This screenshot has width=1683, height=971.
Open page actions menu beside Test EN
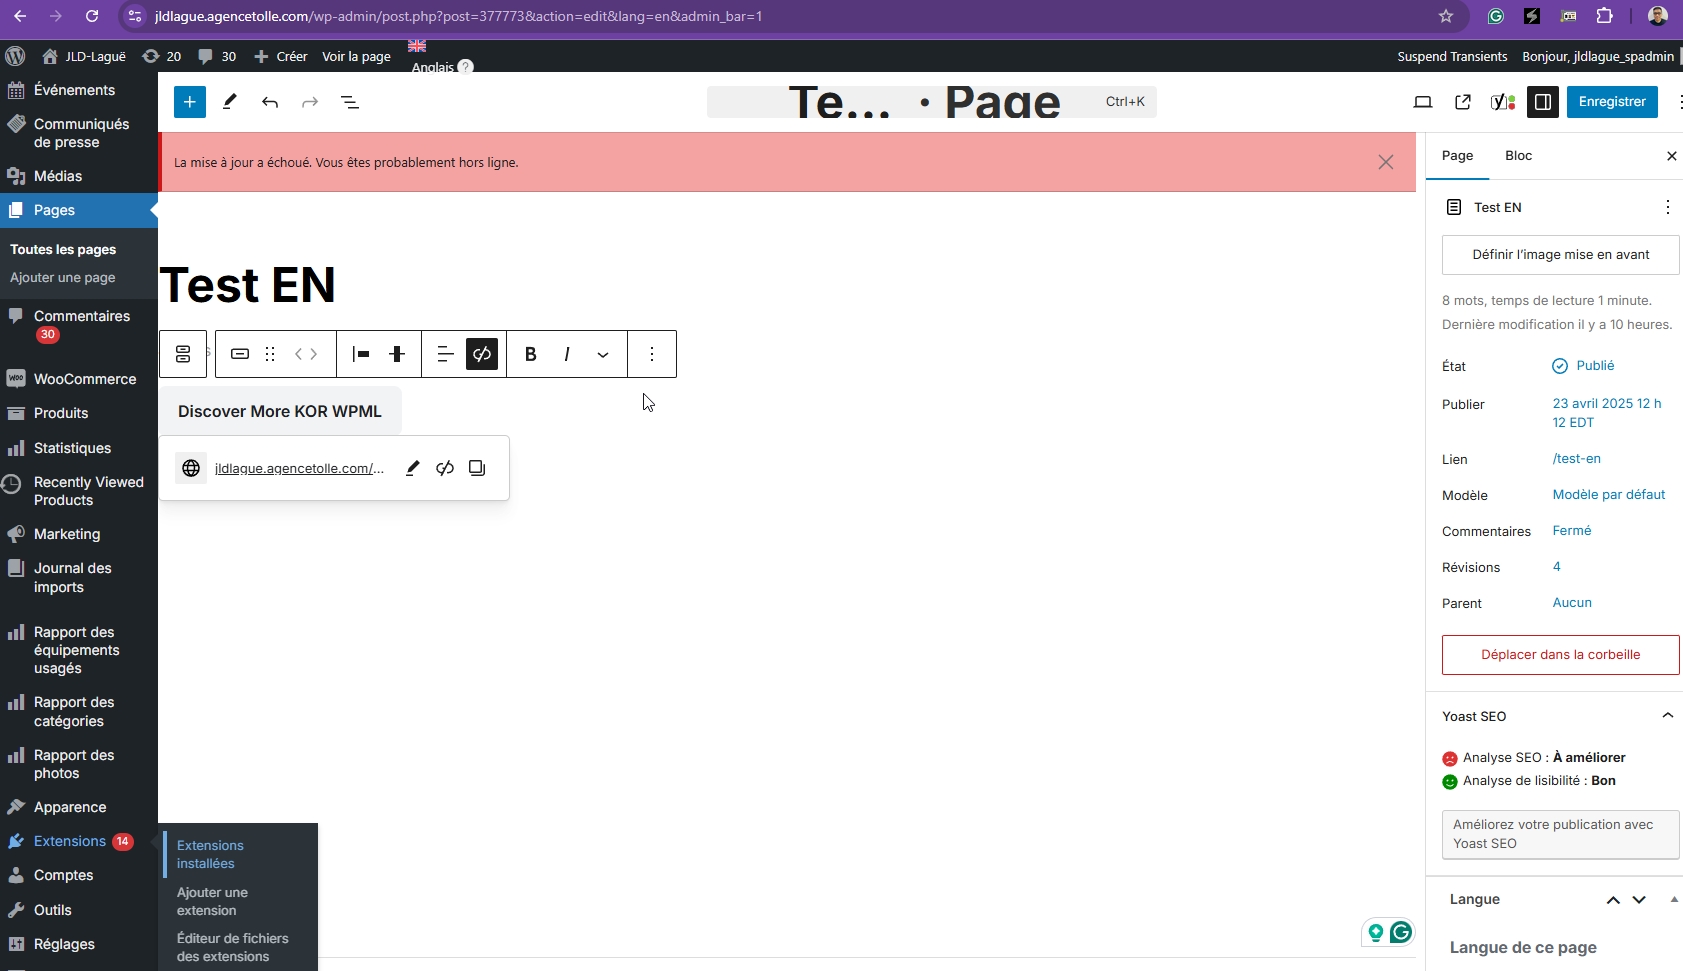(1667, 207)
